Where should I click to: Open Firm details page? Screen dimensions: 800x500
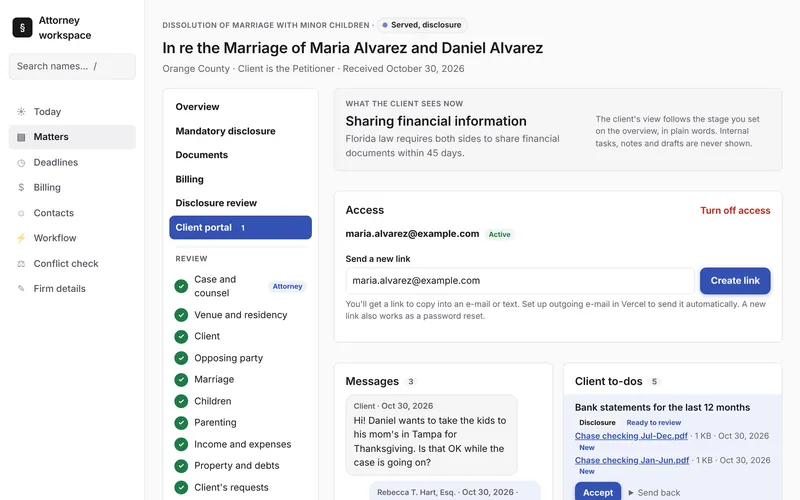click(x=72, y=289)
